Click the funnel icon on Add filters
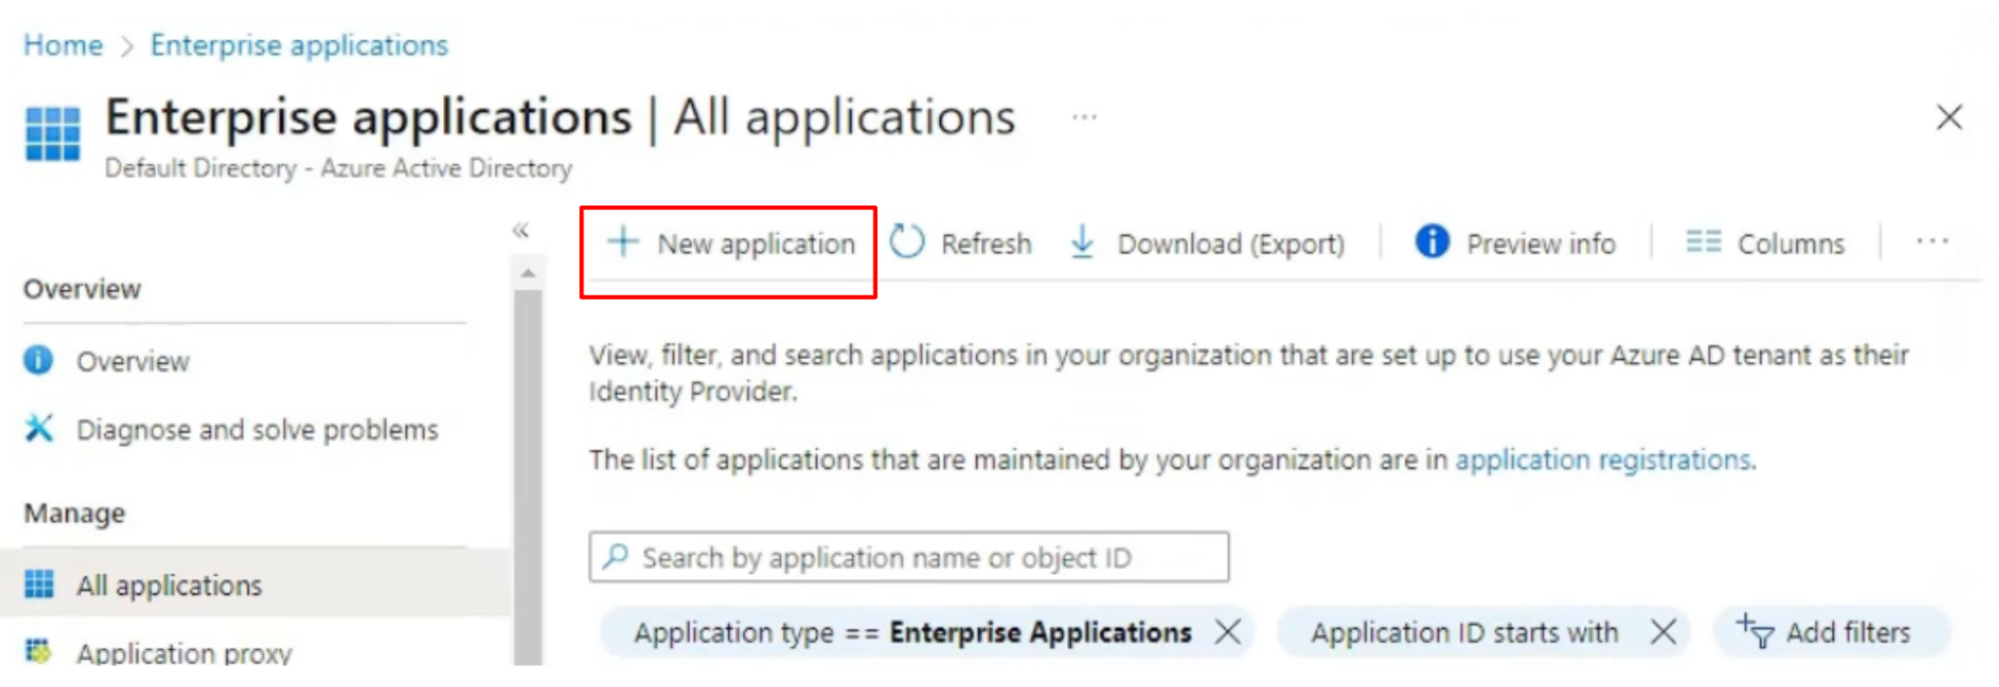This screenshot has height=687, width=1999. tap(1755, 631)
